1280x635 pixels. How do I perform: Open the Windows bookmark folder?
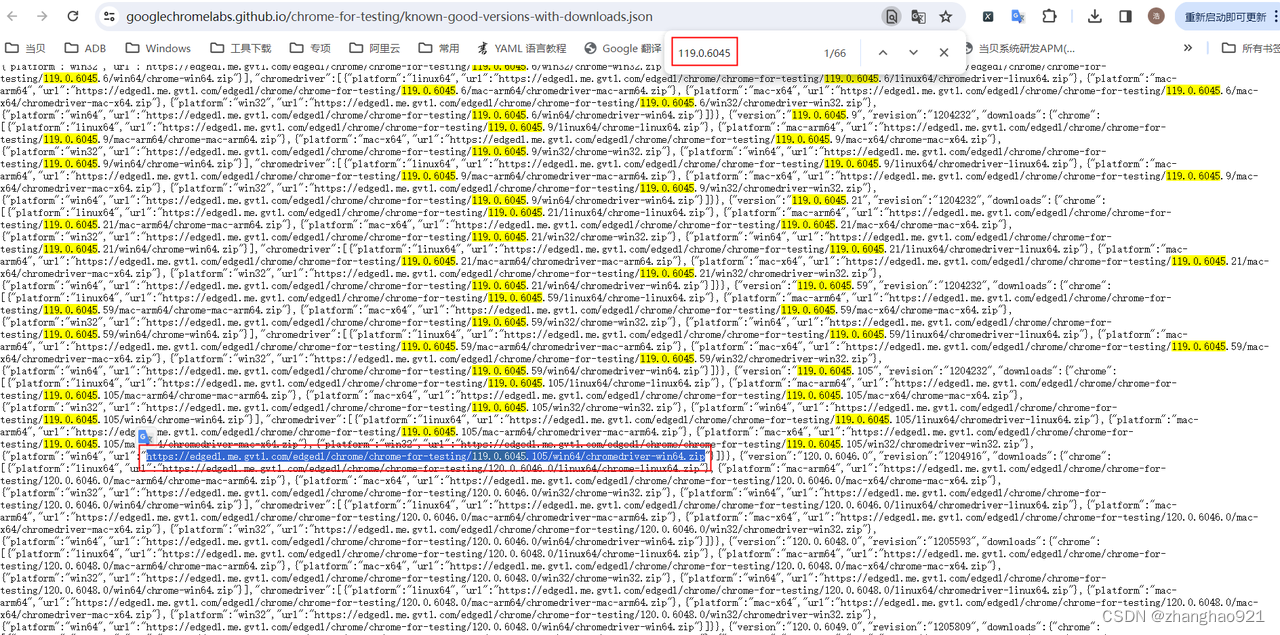tap(157, 48)
